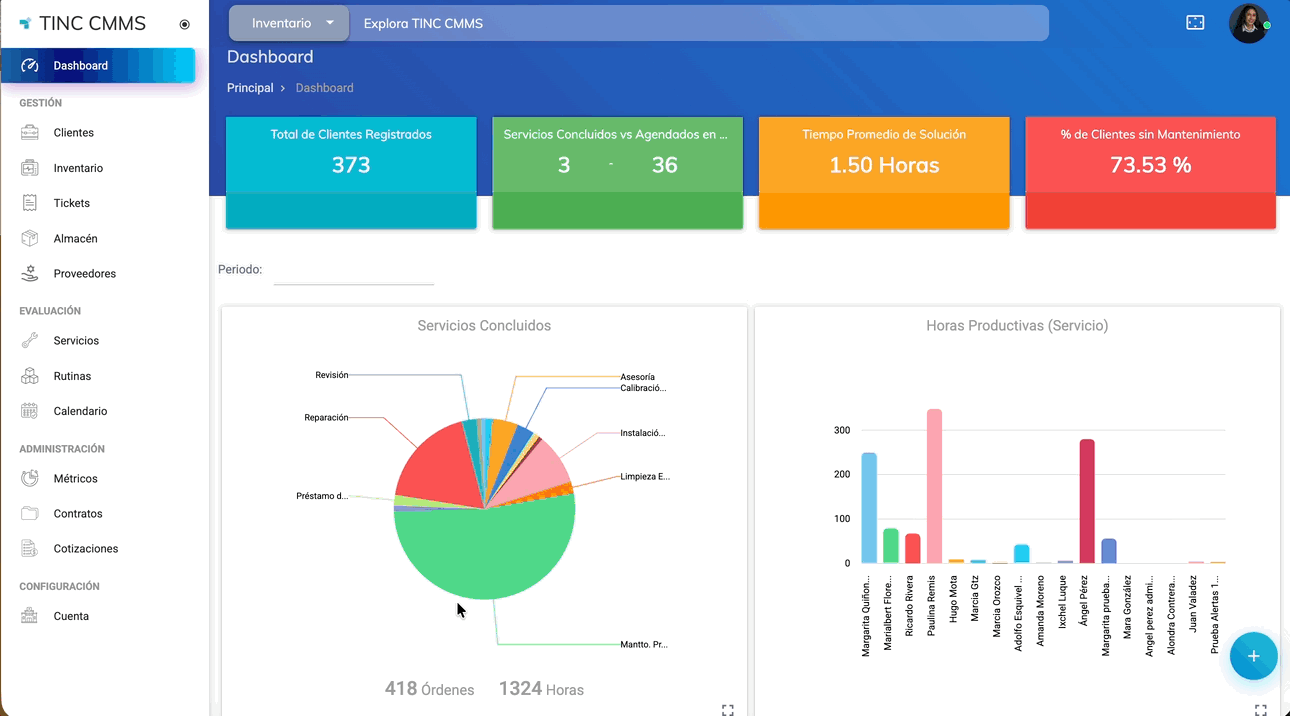Screen dimensions: 1290x716
Task: Toggle fullscreen with the top-right frame icon
Action: coord(1195,23)
